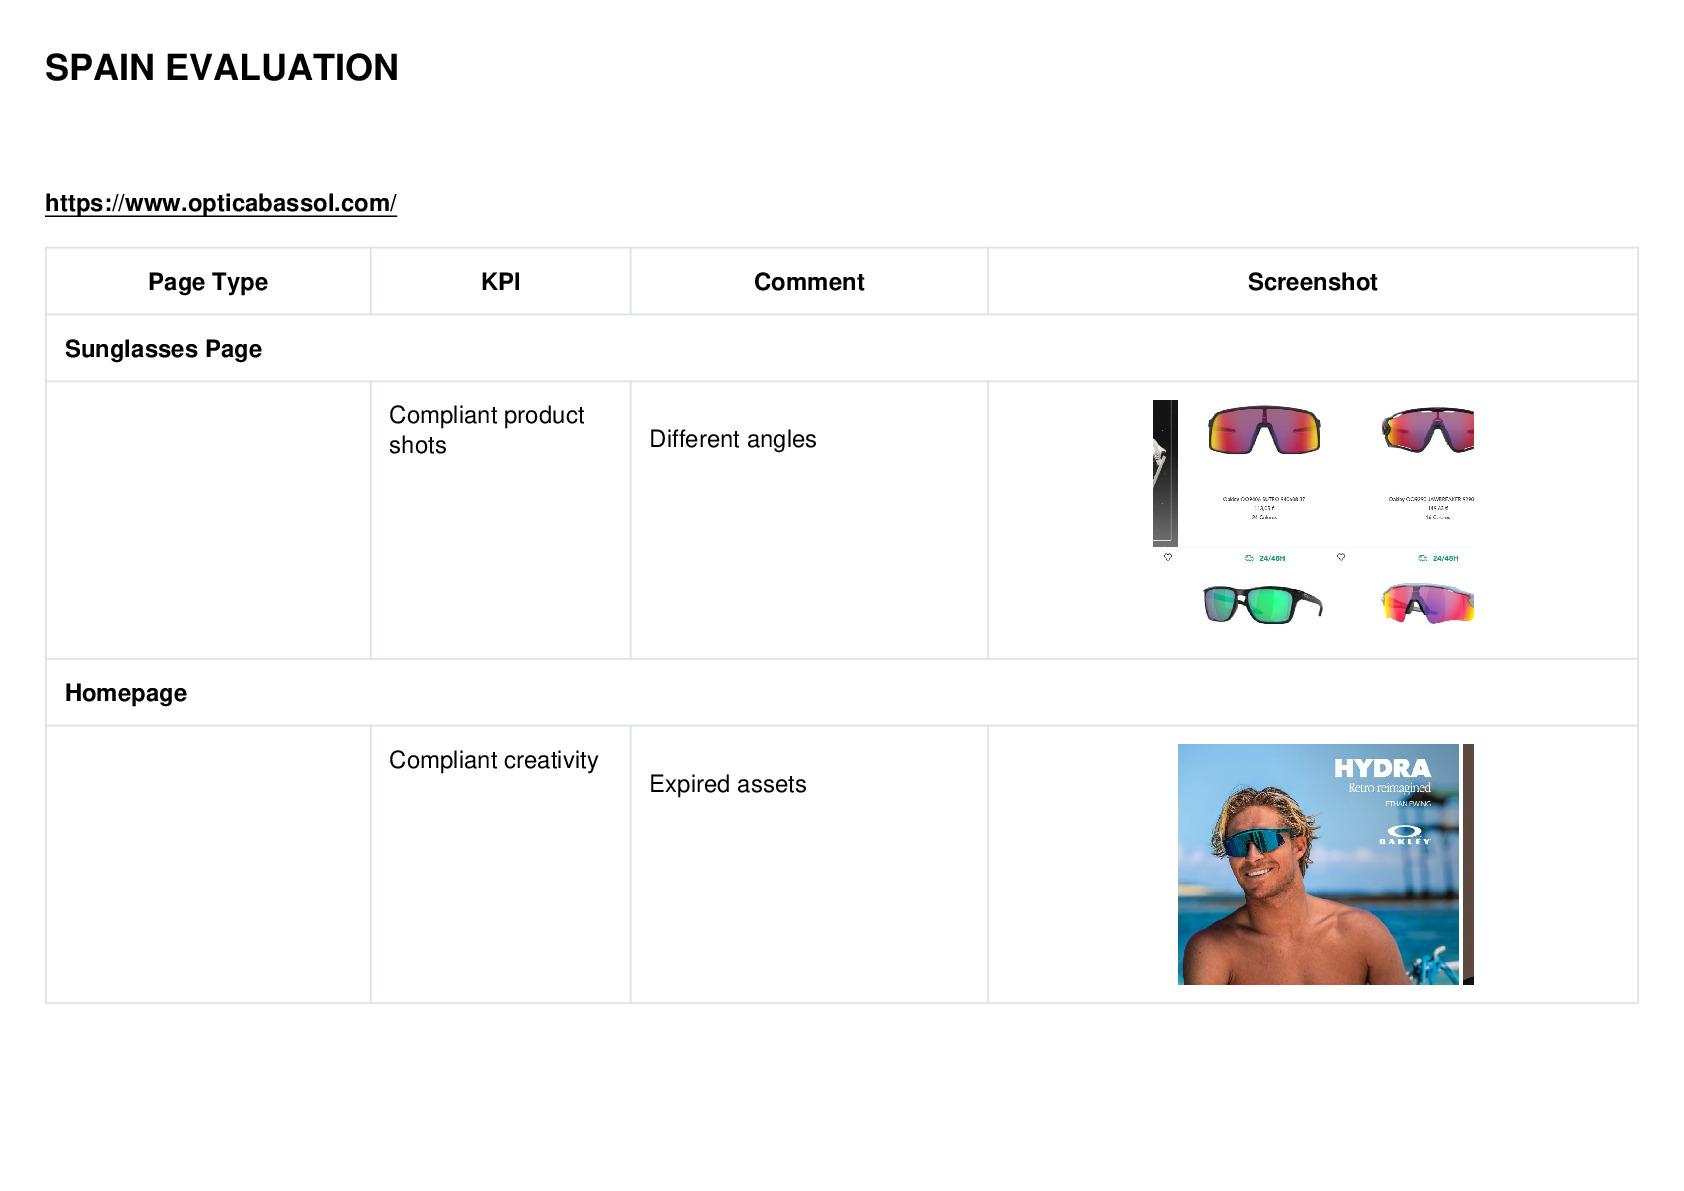Click the Screenshot column header
This screenshot has height=1191, width=1684.
[x=1313, y=282]
